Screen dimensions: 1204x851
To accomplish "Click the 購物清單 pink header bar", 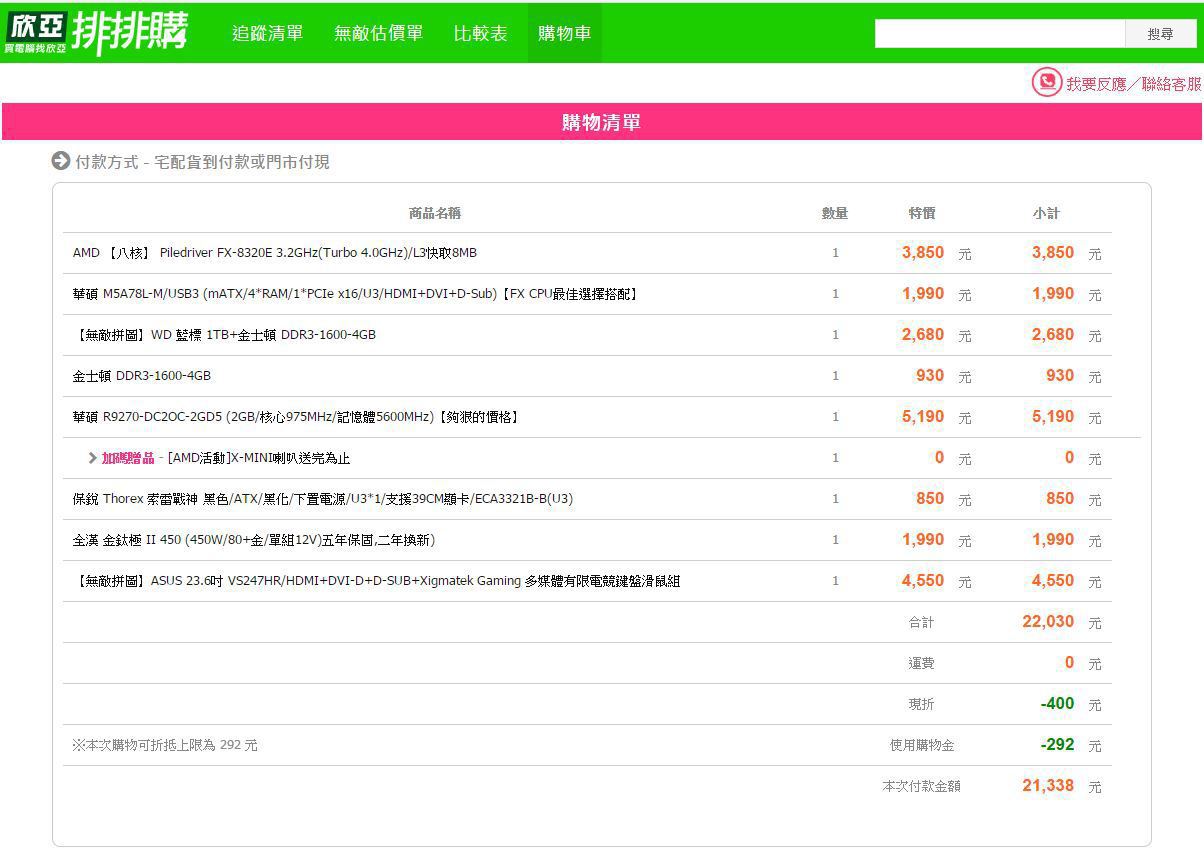I will (601, 122).
